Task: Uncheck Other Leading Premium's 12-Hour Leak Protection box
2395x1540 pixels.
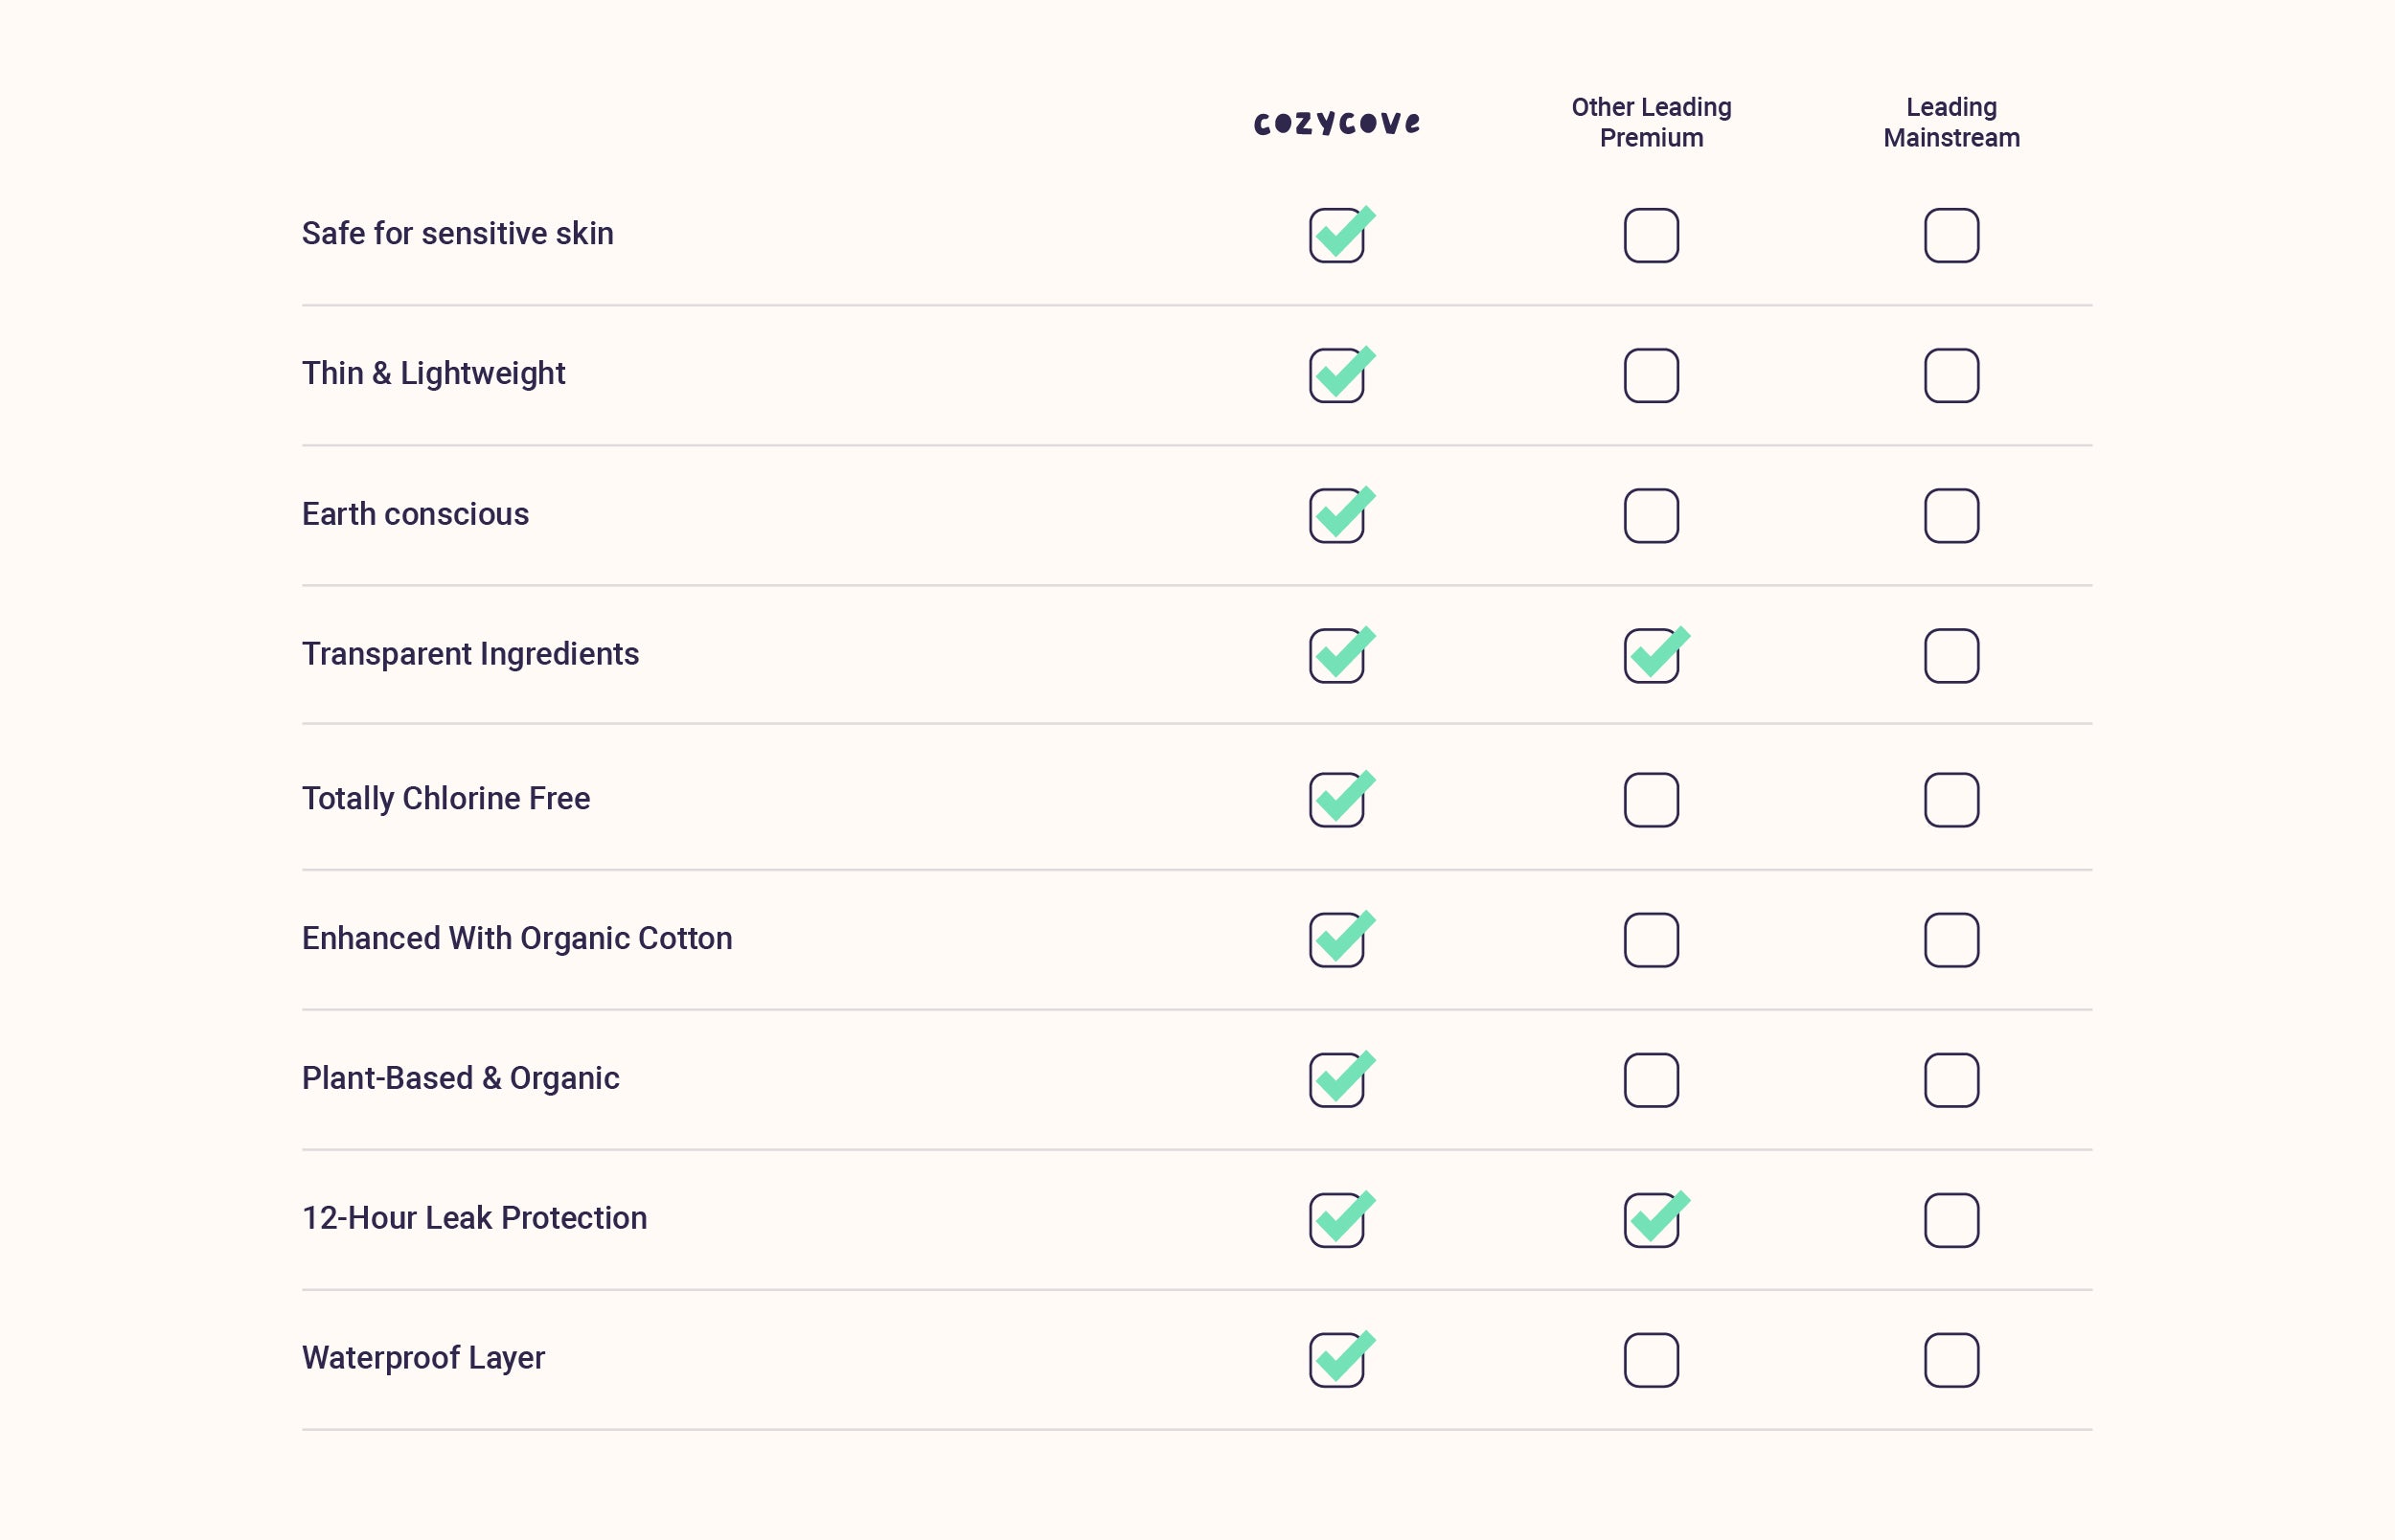Action: [1650, 1220]
